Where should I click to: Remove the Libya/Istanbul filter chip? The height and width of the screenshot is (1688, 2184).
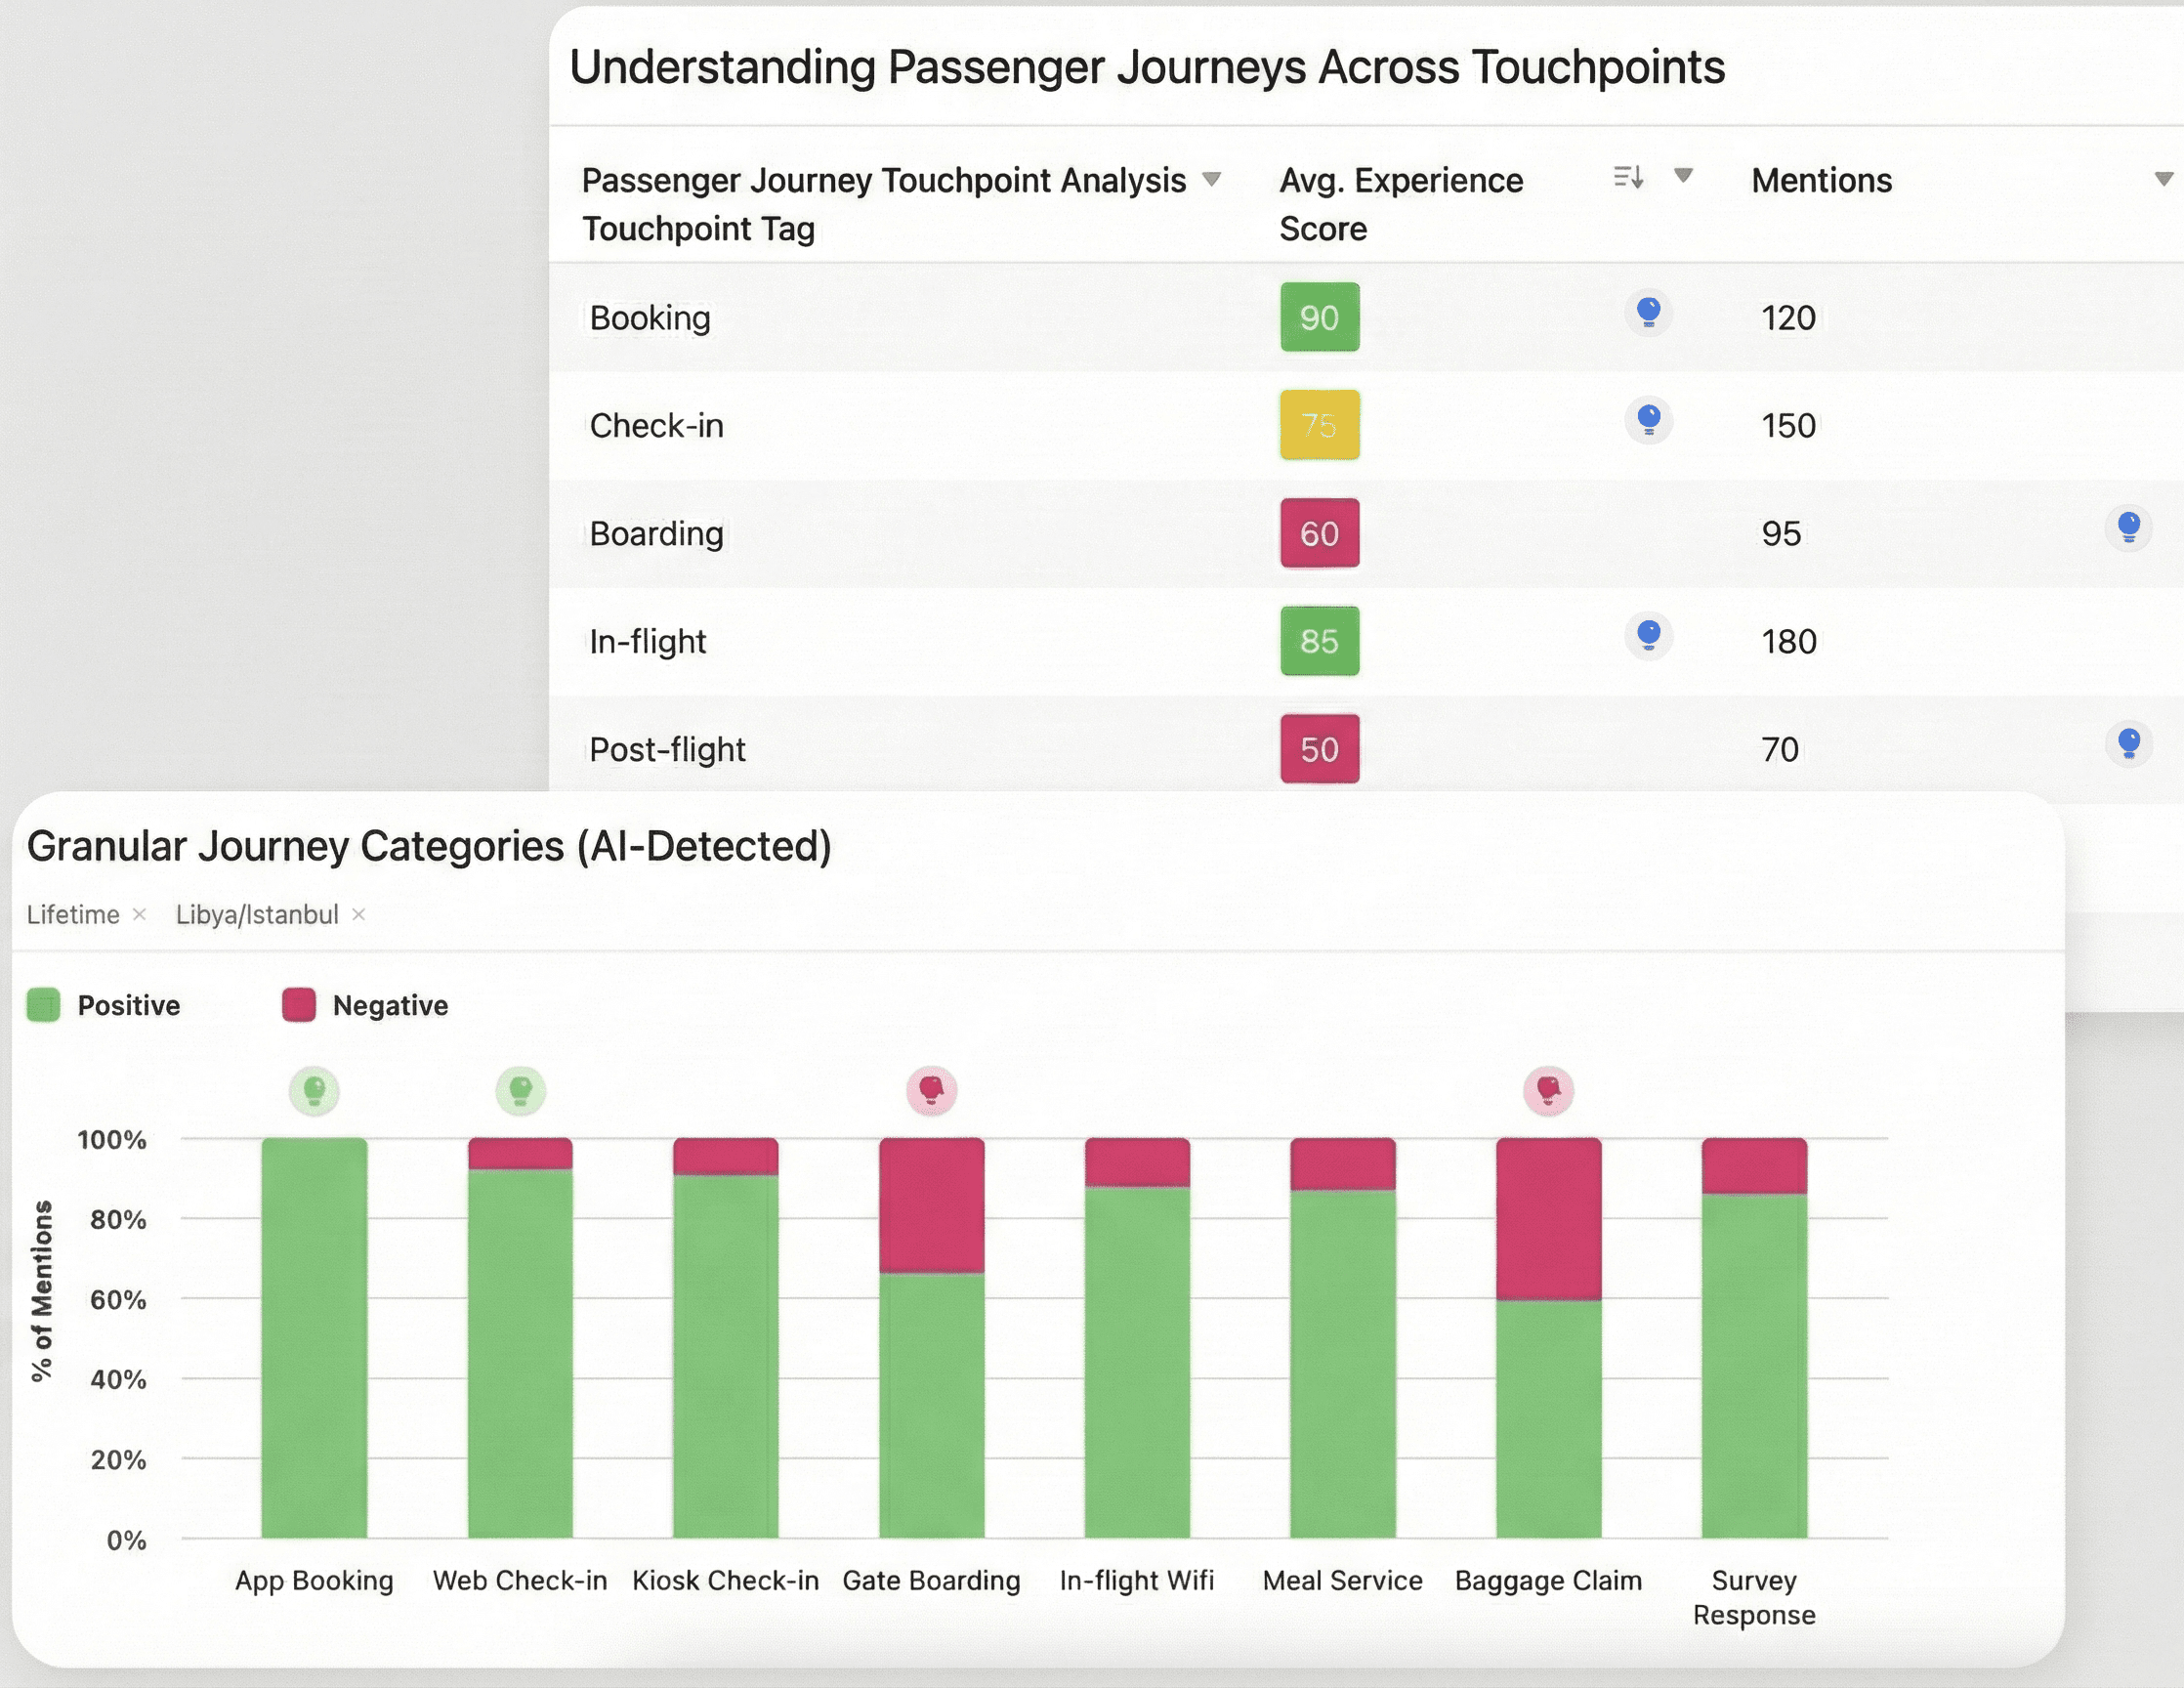[360, 914]
